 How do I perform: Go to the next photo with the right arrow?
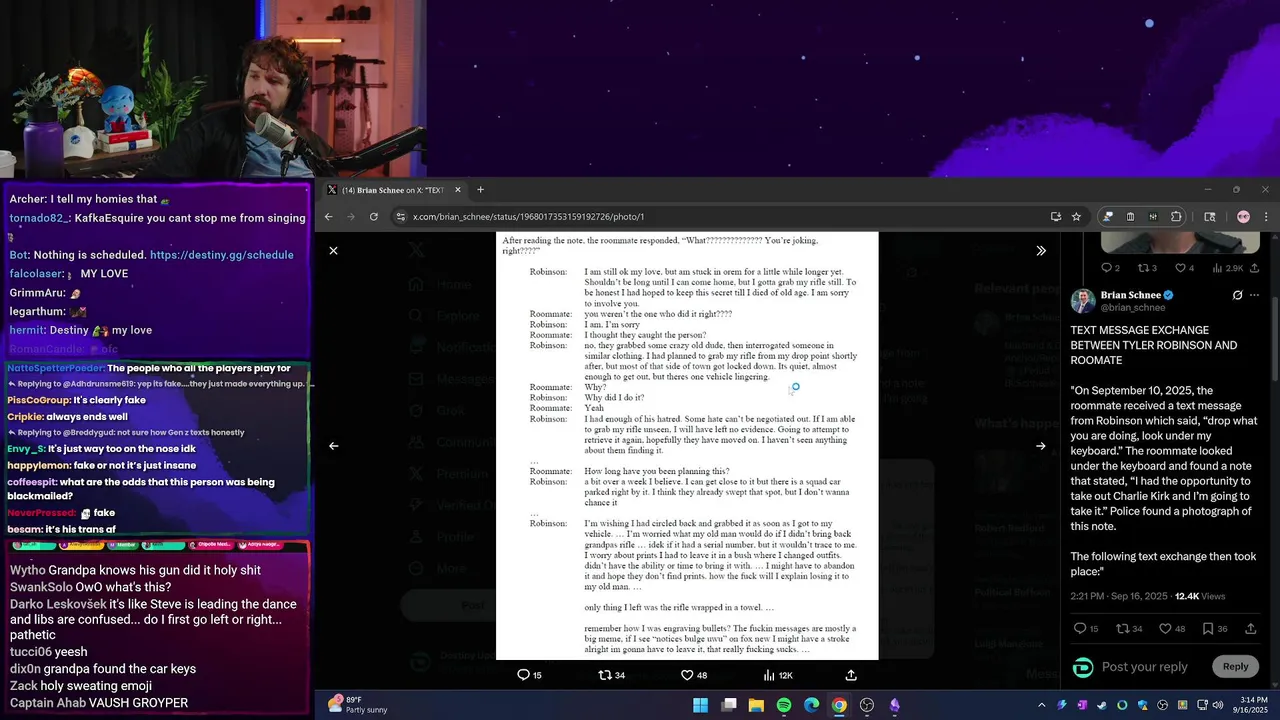(1041, 446)
